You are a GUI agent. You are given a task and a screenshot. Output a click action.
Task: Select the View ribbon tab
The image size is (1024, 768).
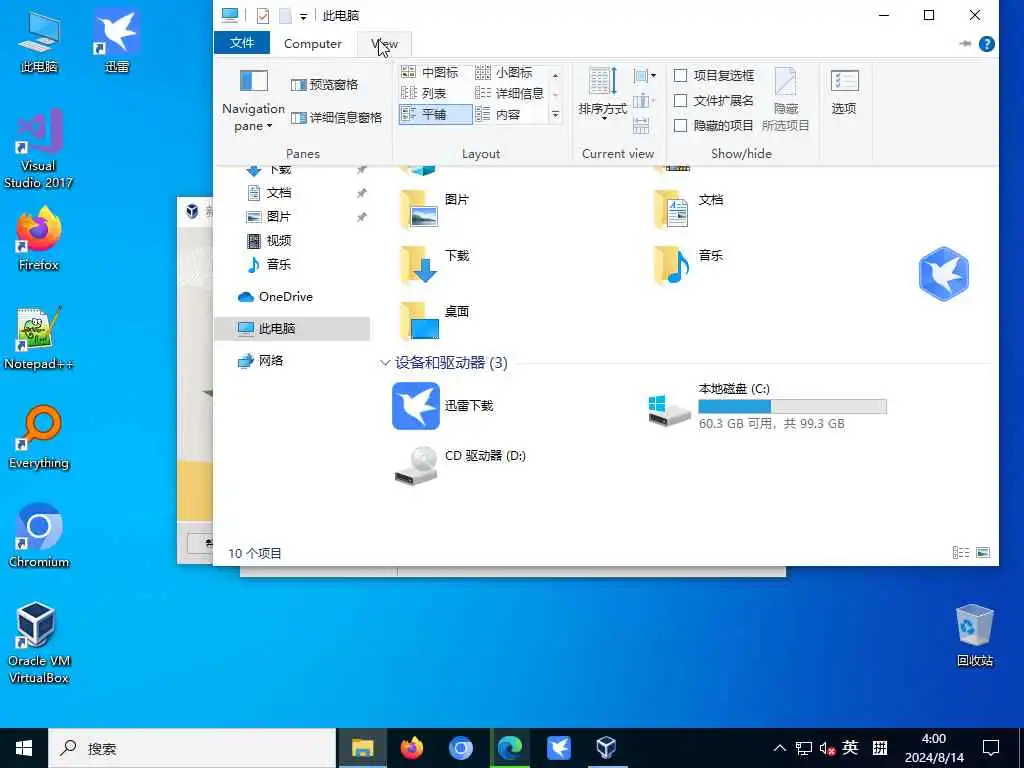click(x=385, y=44)
